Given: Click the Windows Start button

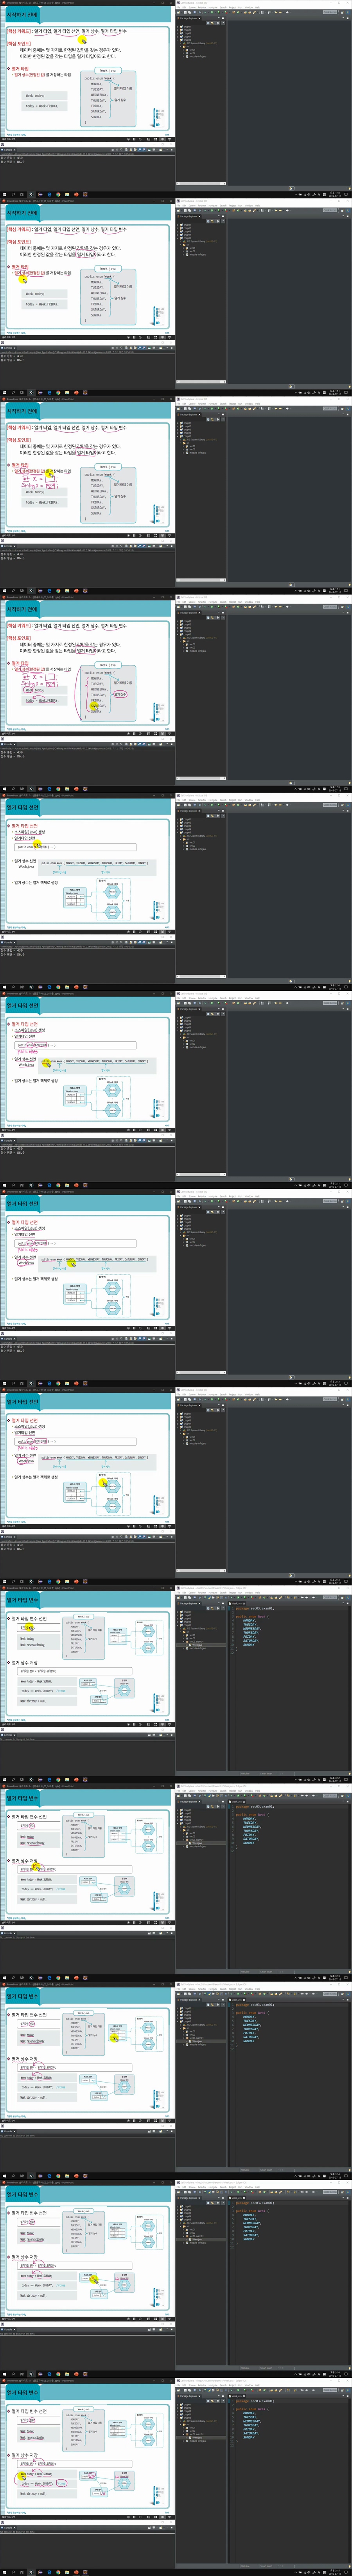Looking at the screenshot, I should 4,2572.
